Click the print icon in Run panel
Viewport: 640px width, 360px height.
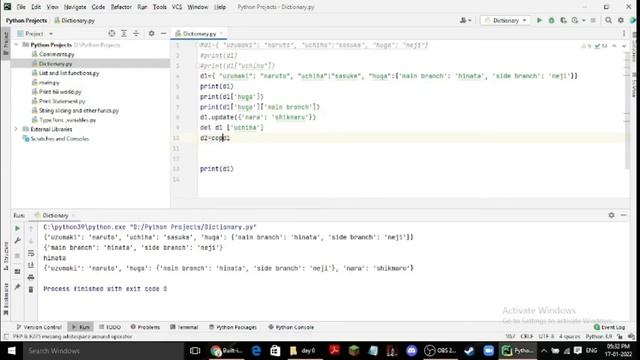pyautogui.click(x=31, y=278)
